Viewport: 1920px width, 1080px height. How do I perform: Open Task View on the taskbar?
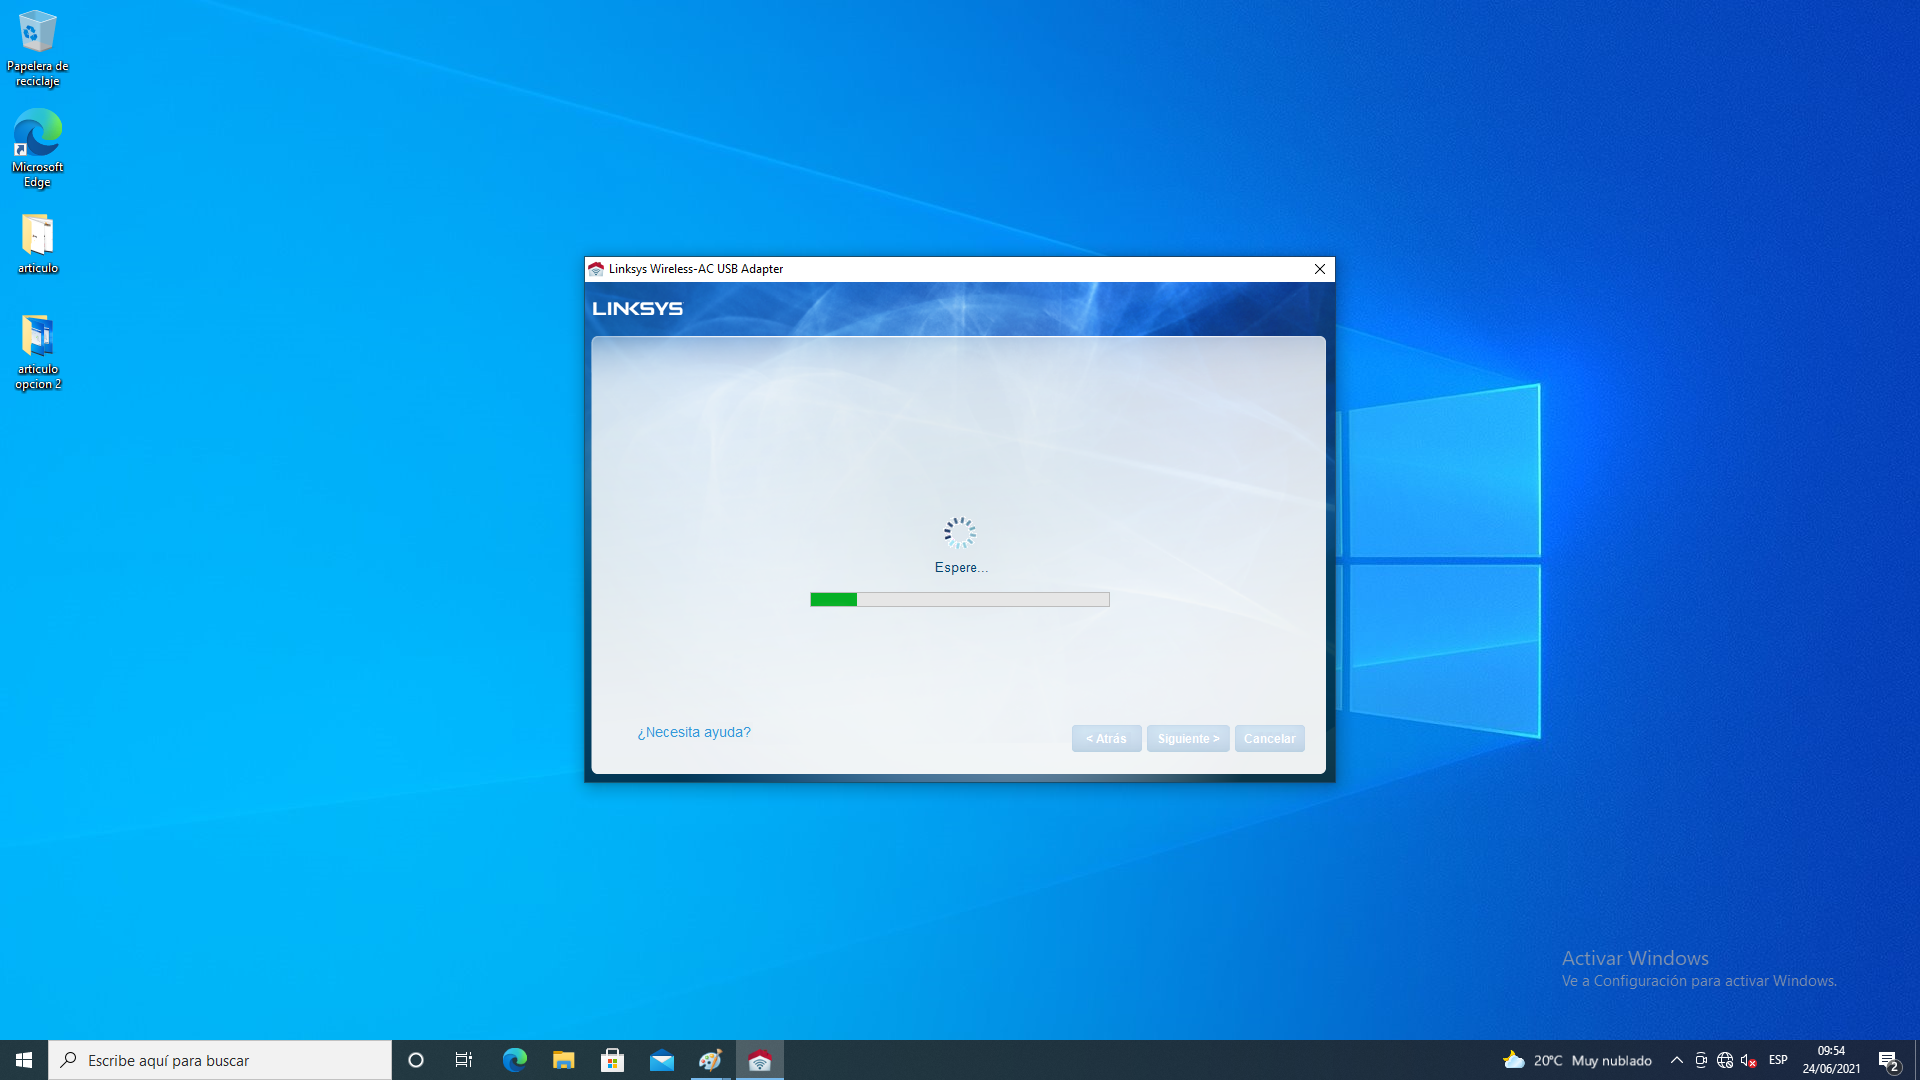464,1060
